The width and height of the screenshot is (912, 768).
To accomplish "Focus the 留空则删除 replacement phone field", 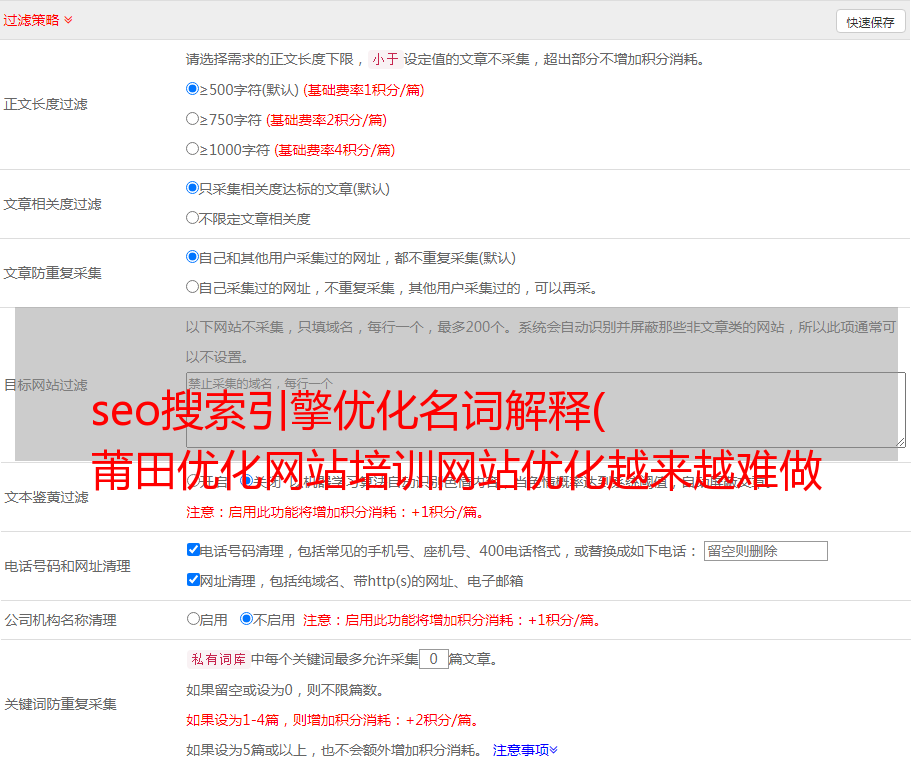I will point(765,551).
